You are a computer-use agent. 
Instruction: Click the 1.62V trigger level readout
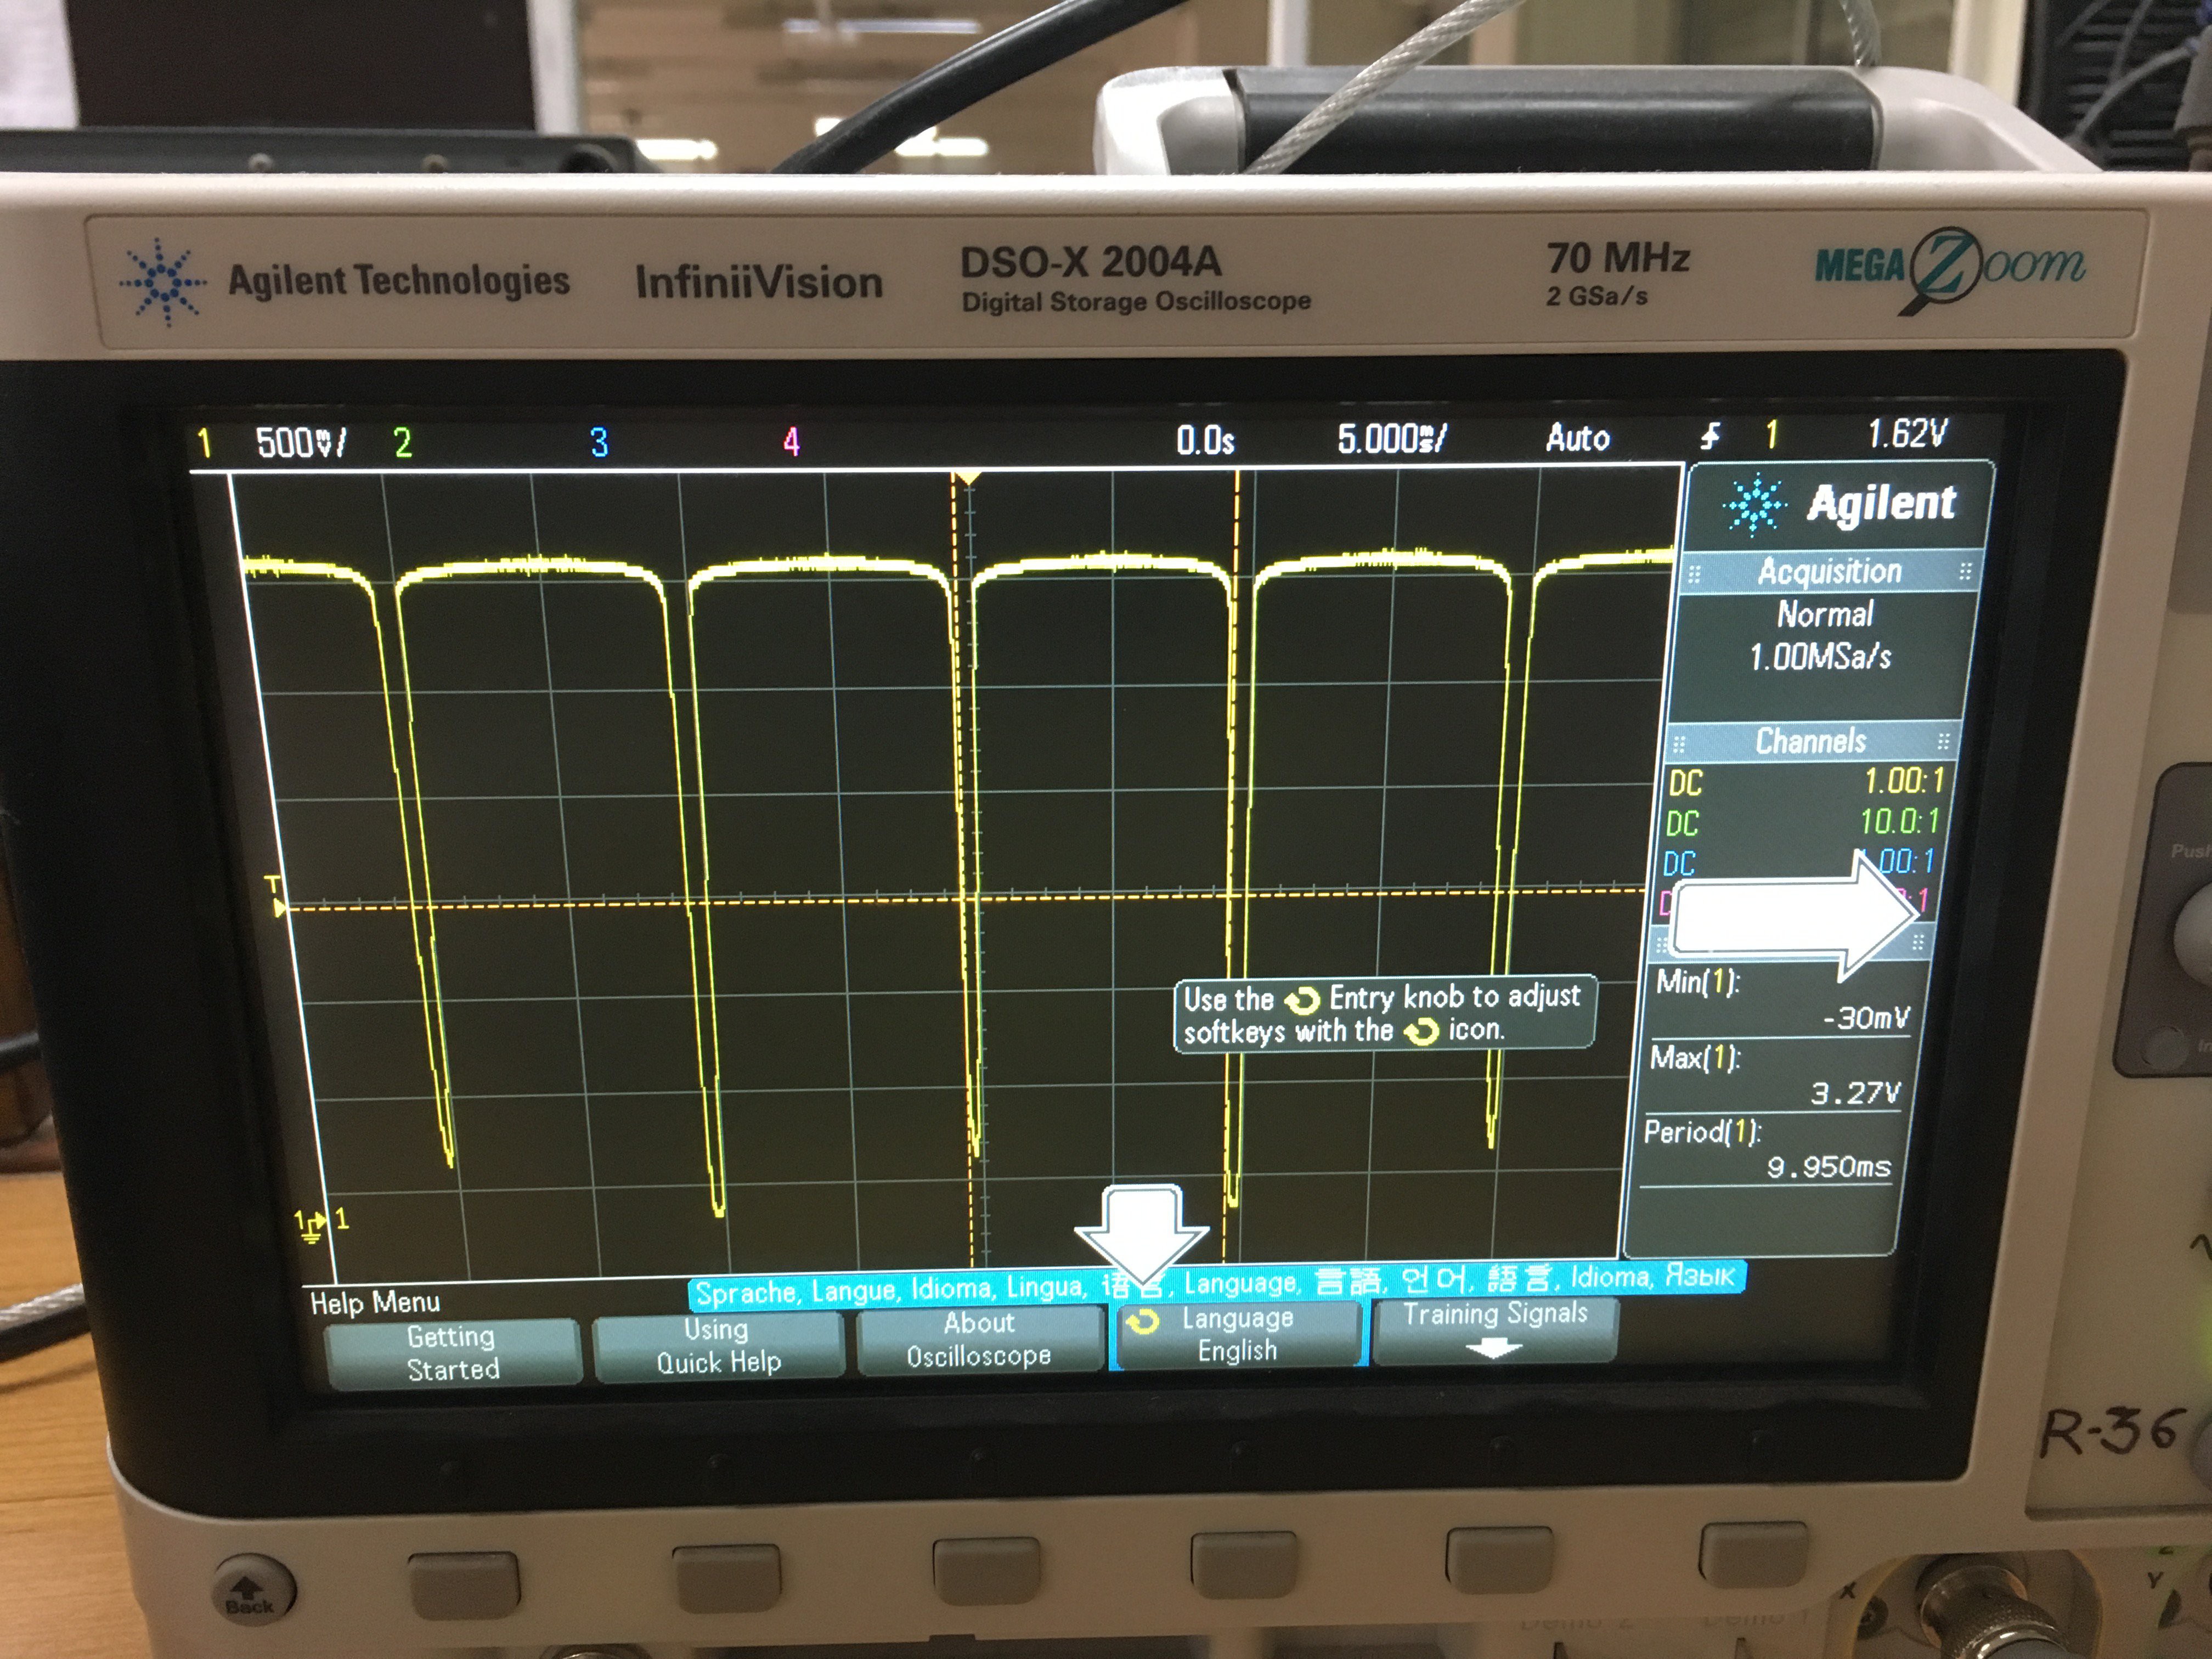[1907, 433]
